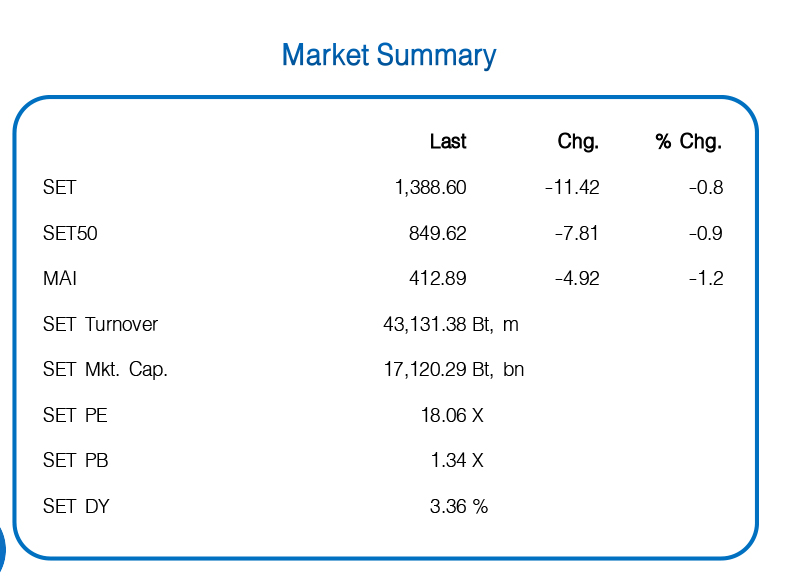The height and width of the screenshot is (582, 792).
Task: Click the SET Mkt. Cap. label
Action: 105,370
